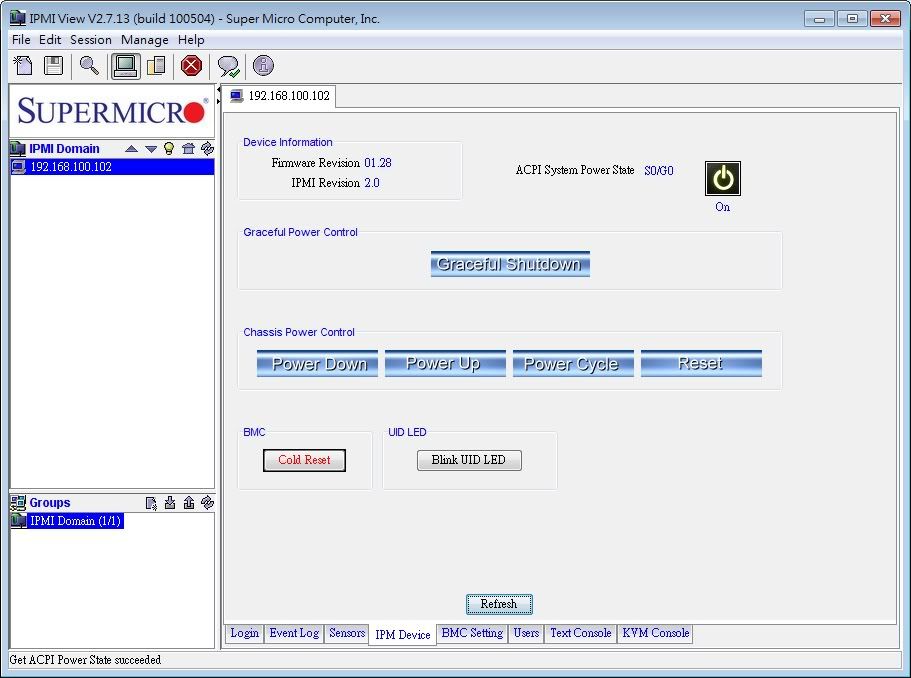The width and height of the screenshot is (911, 678).
Task: Click the Supermicro logo
Action: 112,111
